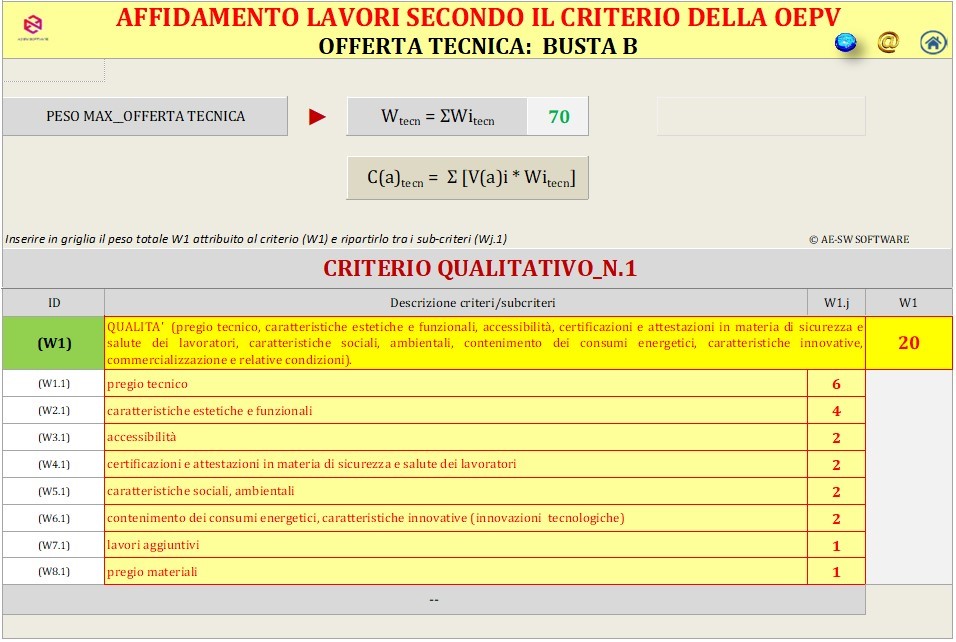
Task: Select the accessibilità sub-criterion description cell
Action: [455, 438]
